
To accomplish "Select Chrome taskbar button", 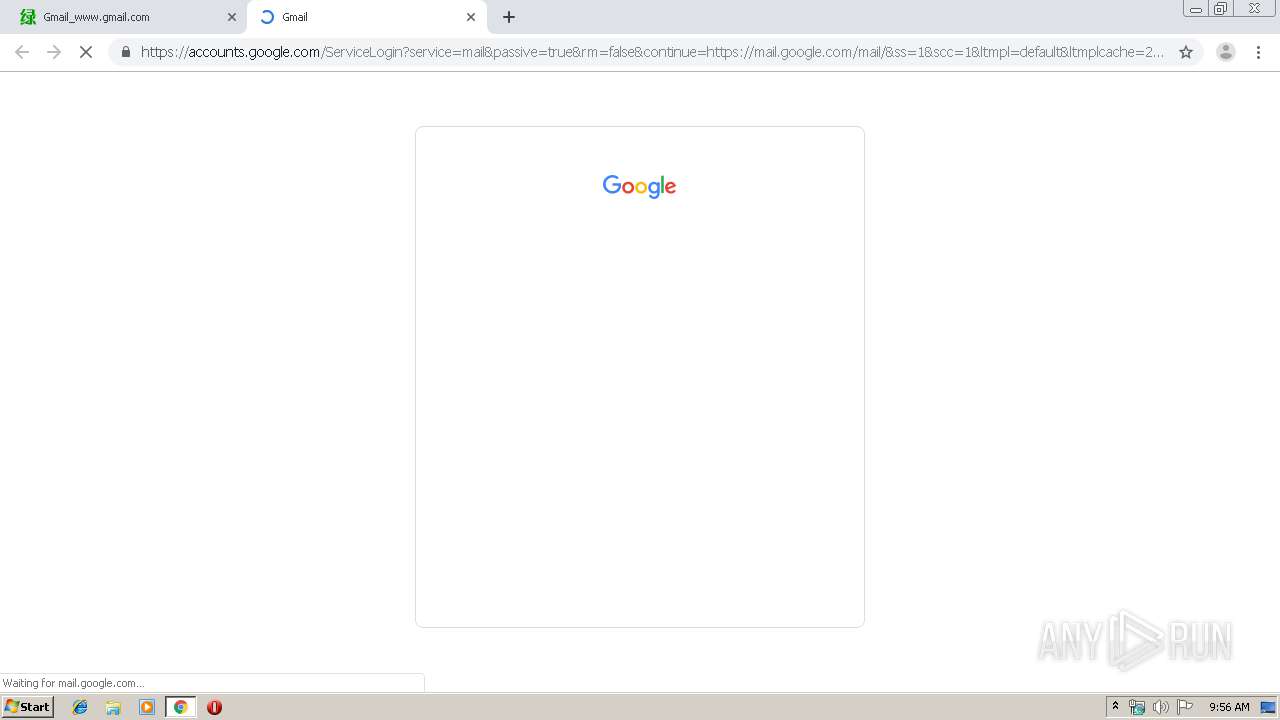I will [x=180, y=707].
